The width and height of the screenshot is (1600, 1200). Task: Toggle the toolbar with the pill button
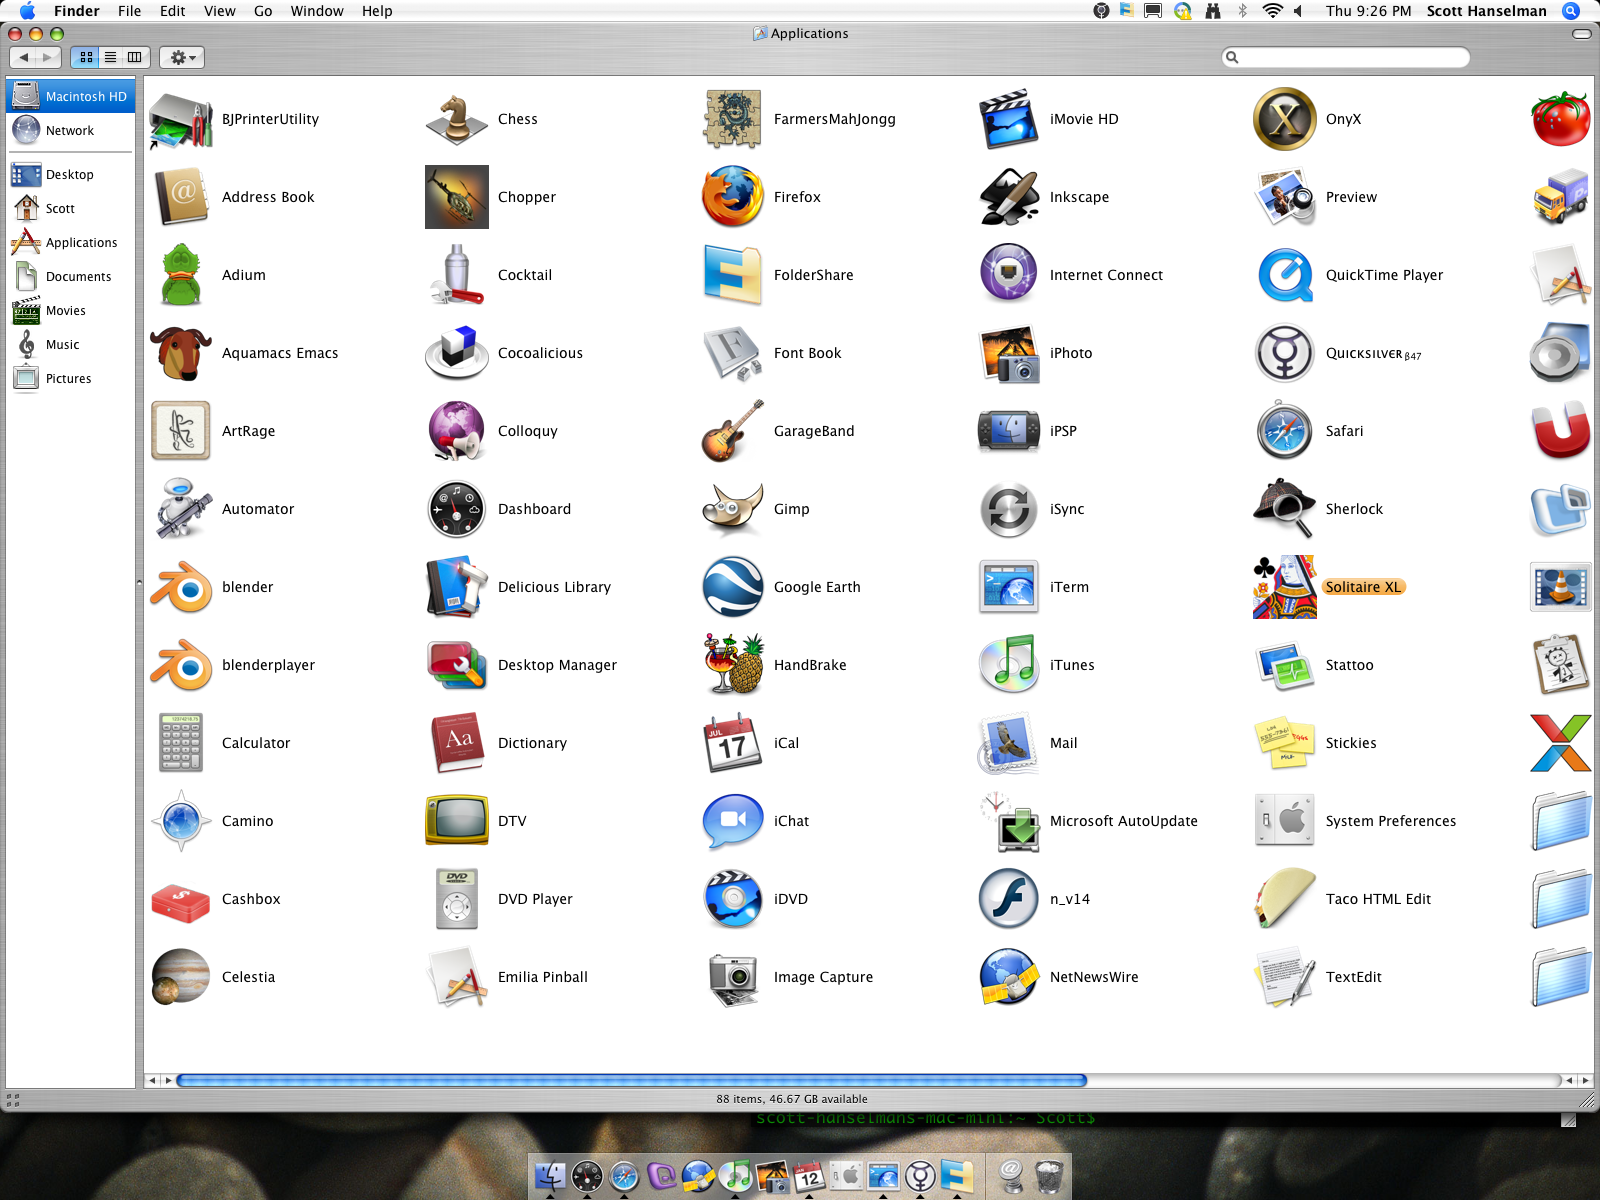1582,33
